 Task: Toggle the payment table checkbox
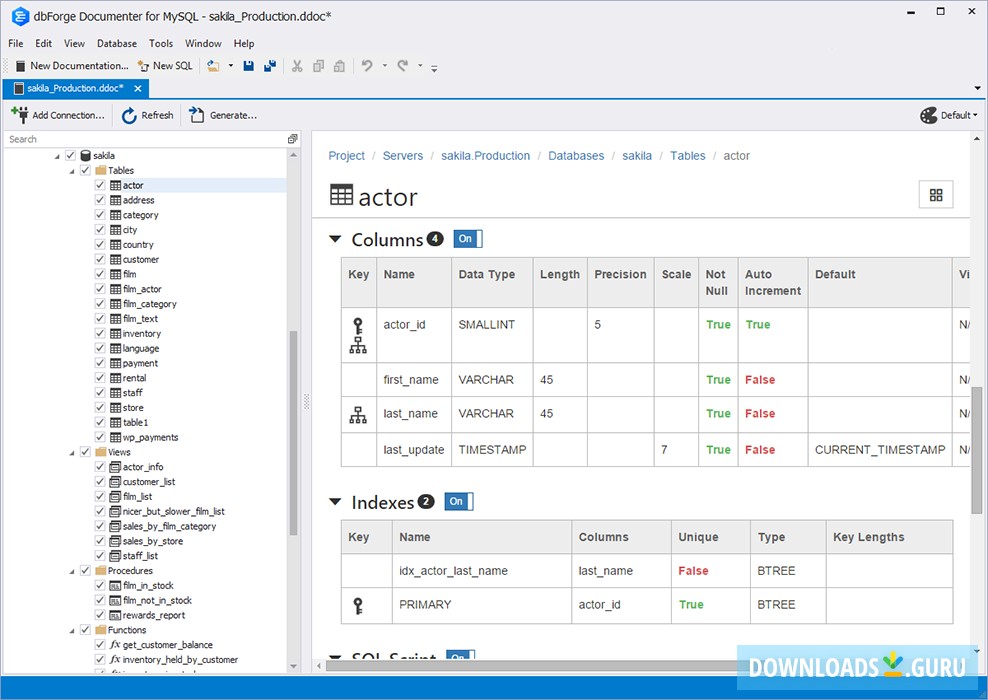tap(100, 363)
